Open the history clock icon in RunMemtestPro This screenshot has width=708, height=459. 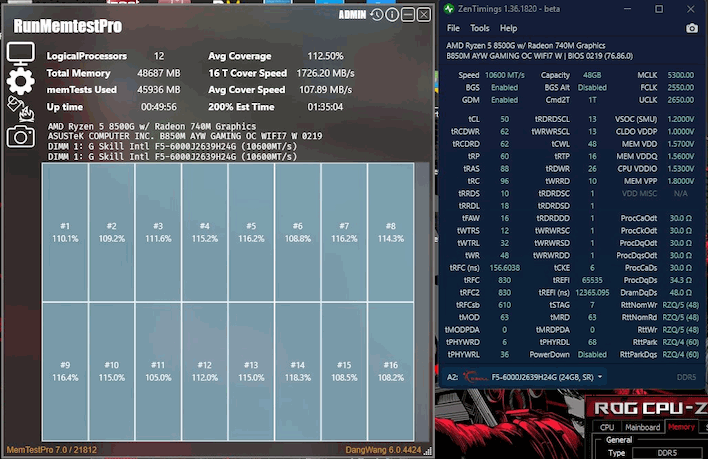click(x=377, y=15)
